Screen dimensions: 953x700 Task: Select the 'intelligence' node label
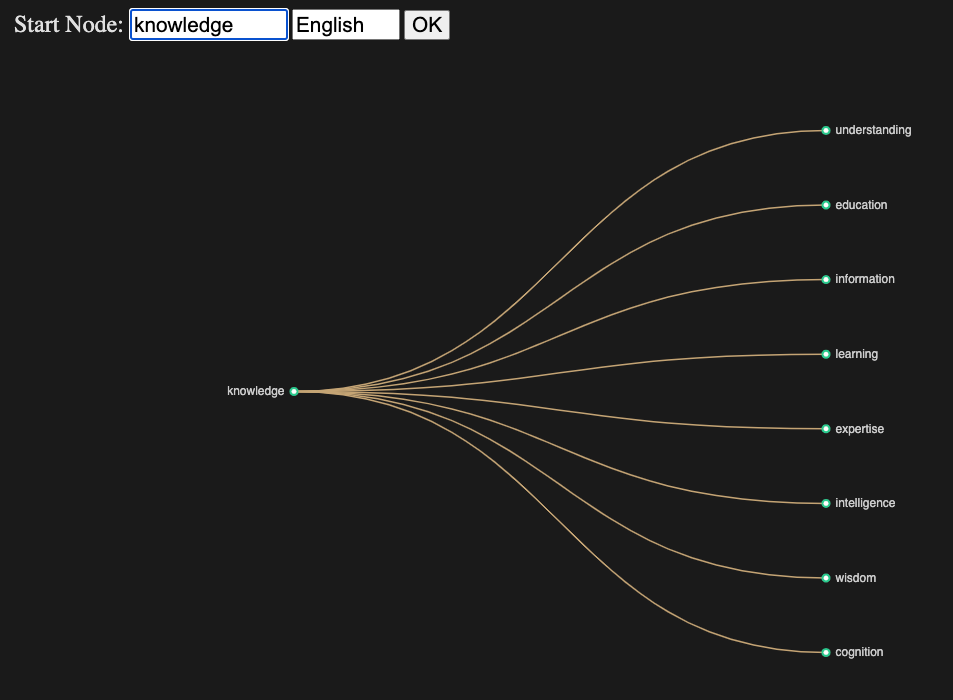pos(865,503)
